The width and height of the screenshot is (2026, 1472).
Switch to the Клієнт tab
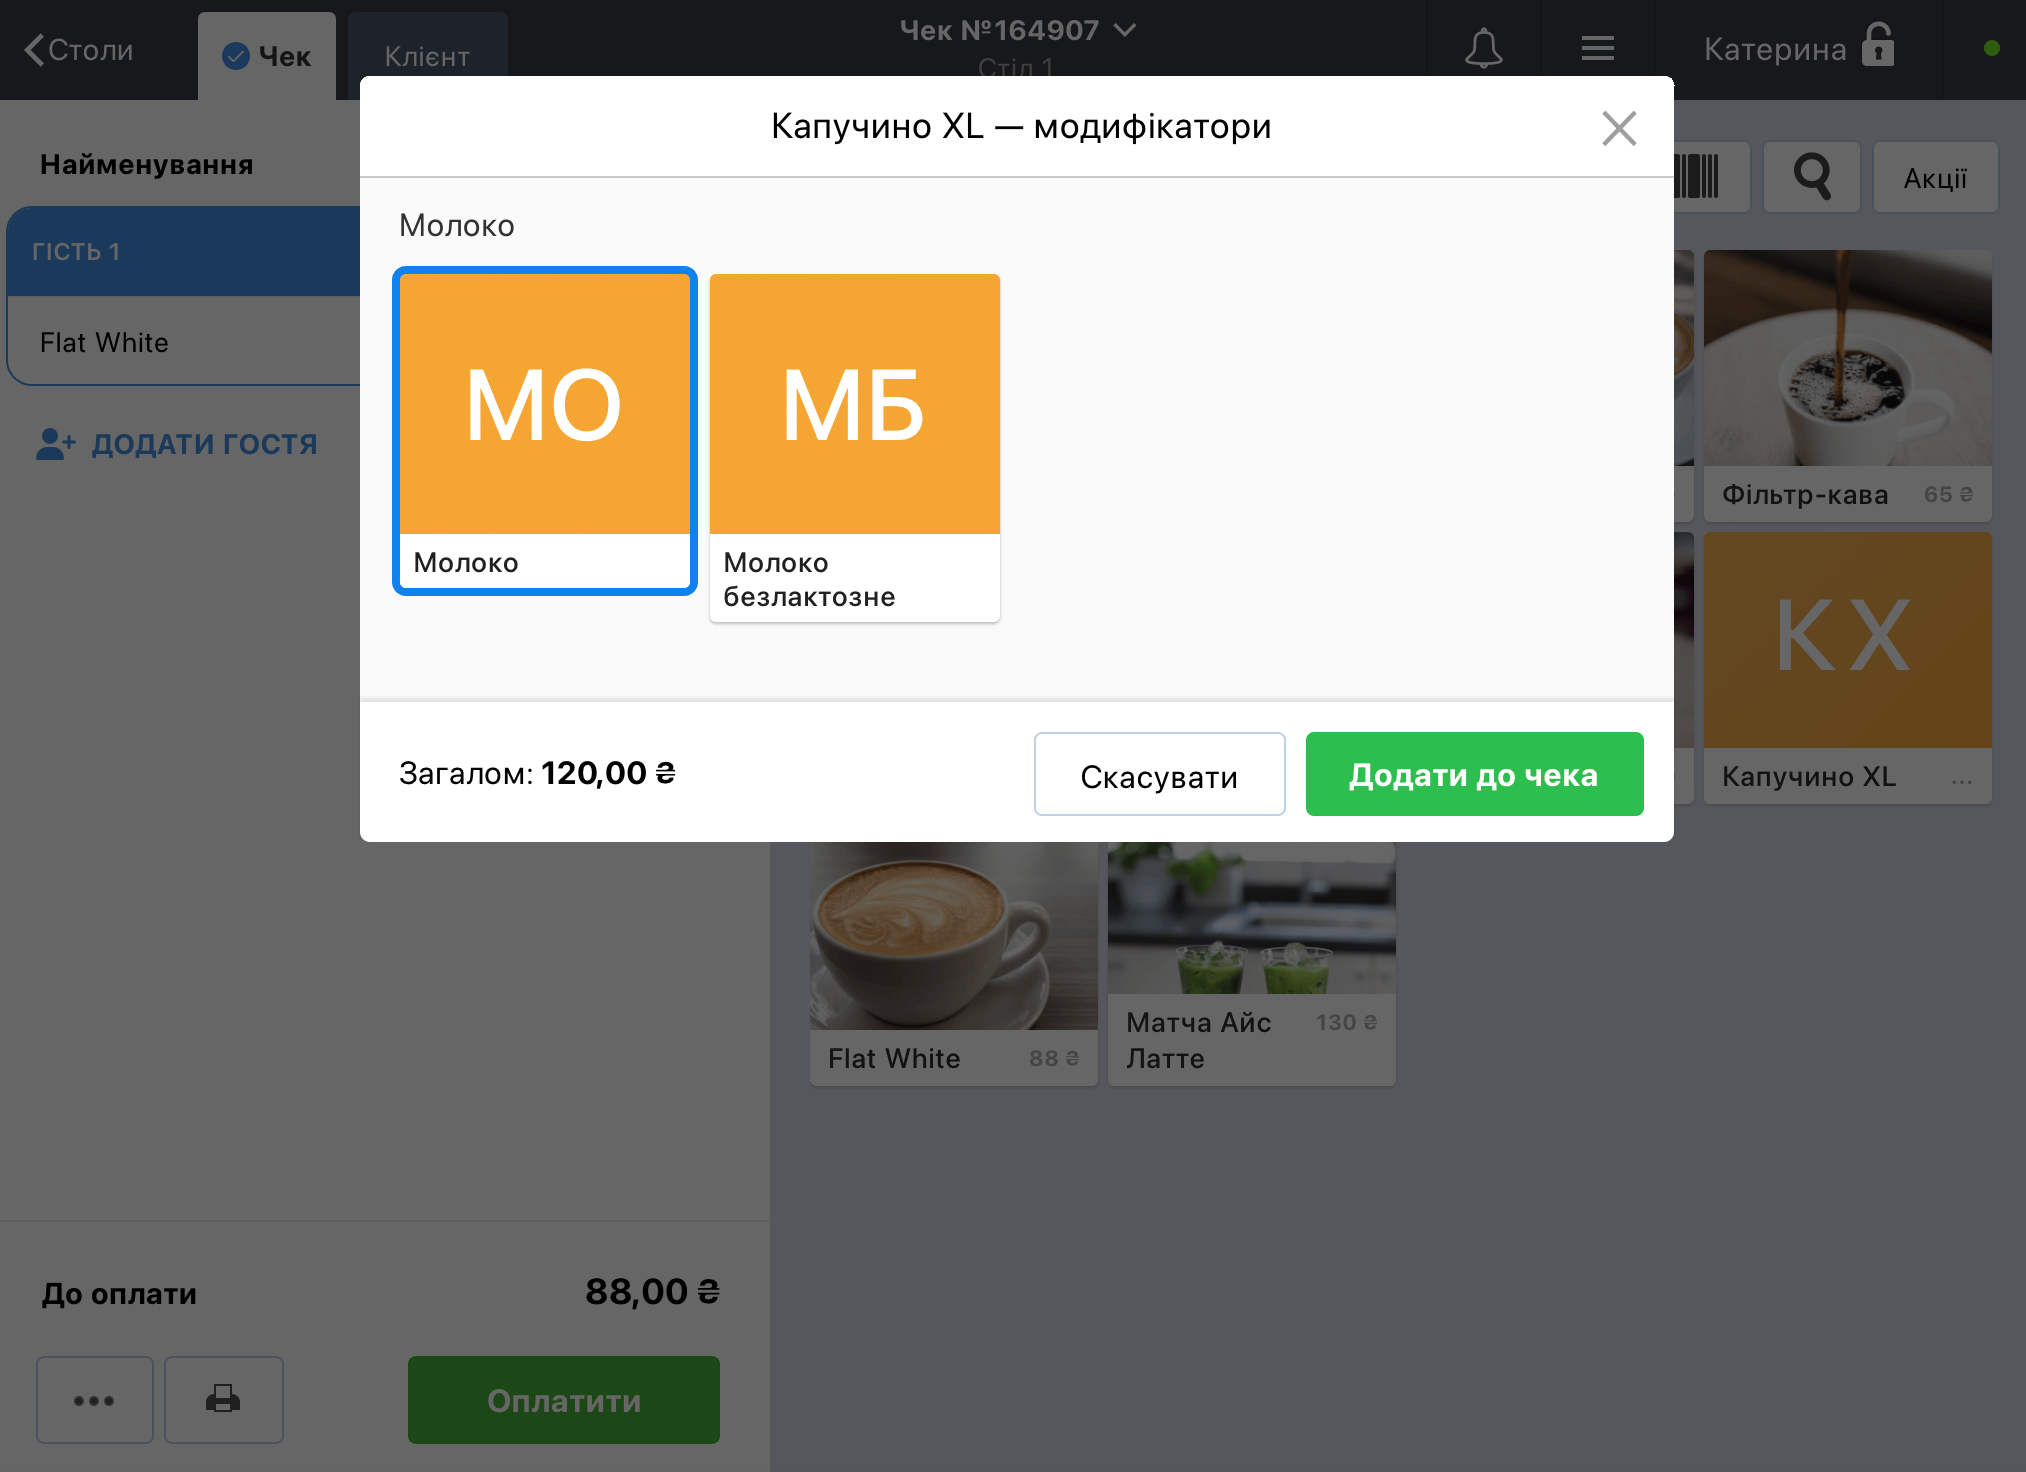(x=427, y=57)
